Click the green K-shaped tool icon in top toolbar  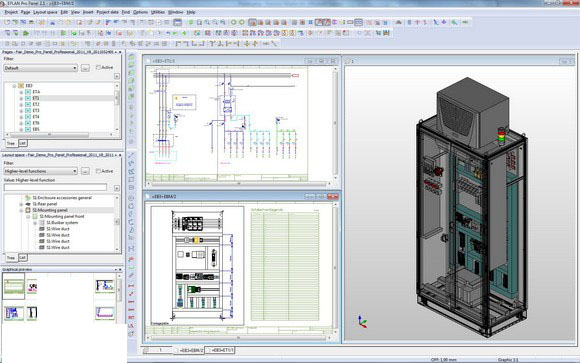[454, 22]
